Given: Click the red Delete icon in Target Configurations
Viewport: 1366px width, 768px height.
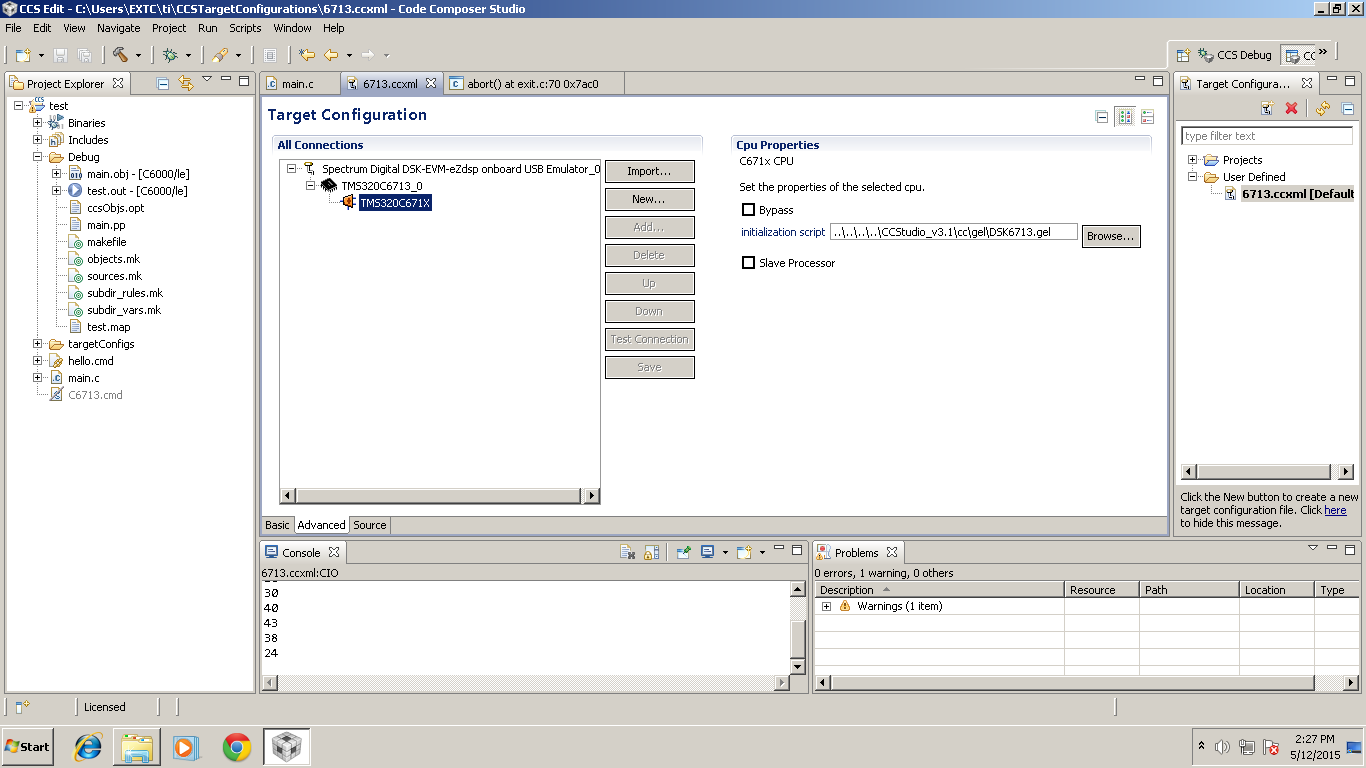Looking at the screenshot, I should pyautogui.click(x=1291, y=108).
